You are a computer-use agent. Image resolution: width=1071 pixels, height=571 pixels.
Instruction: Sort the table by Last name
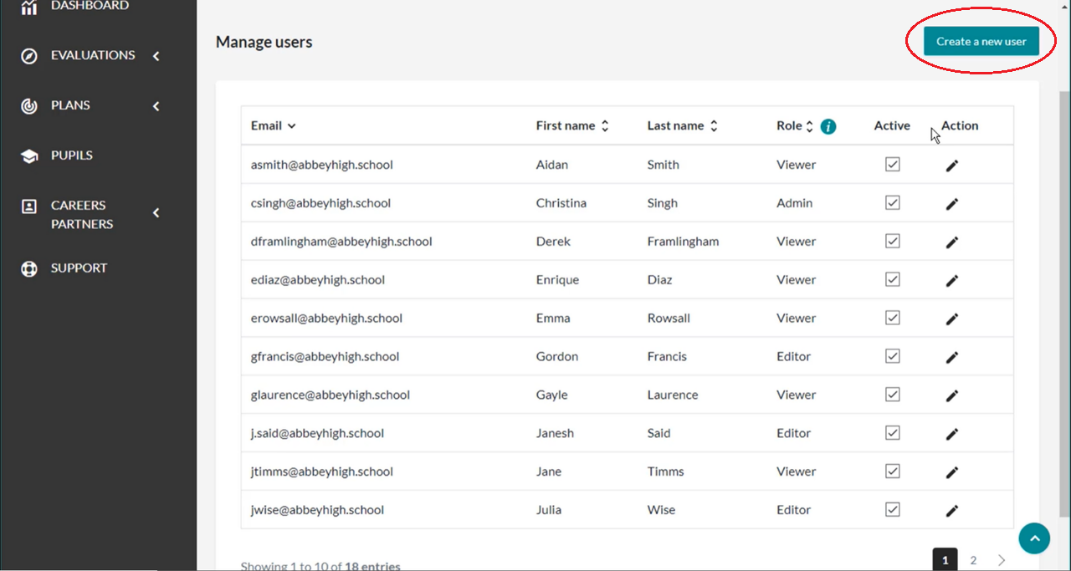(x=714, y=126)
